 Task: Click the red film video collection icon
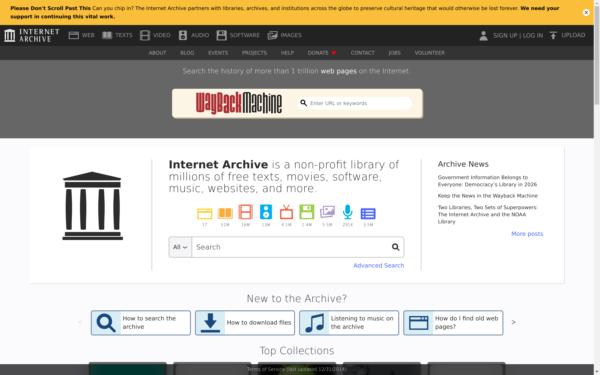click(x=245, y=212)
